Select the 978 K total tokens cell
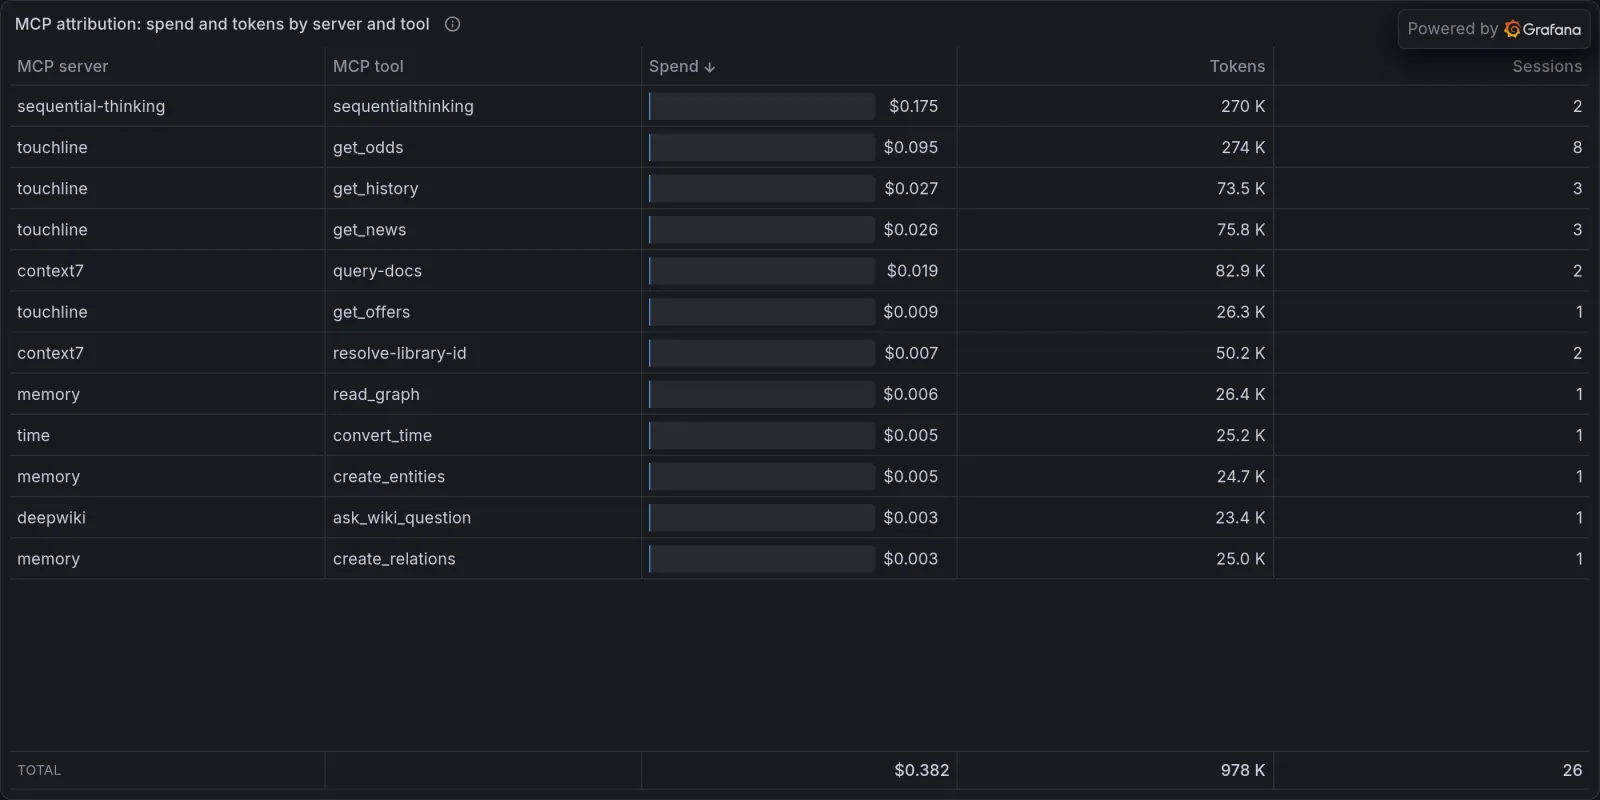Viewport: 1600px width, 800px height. click(1115, 770)
